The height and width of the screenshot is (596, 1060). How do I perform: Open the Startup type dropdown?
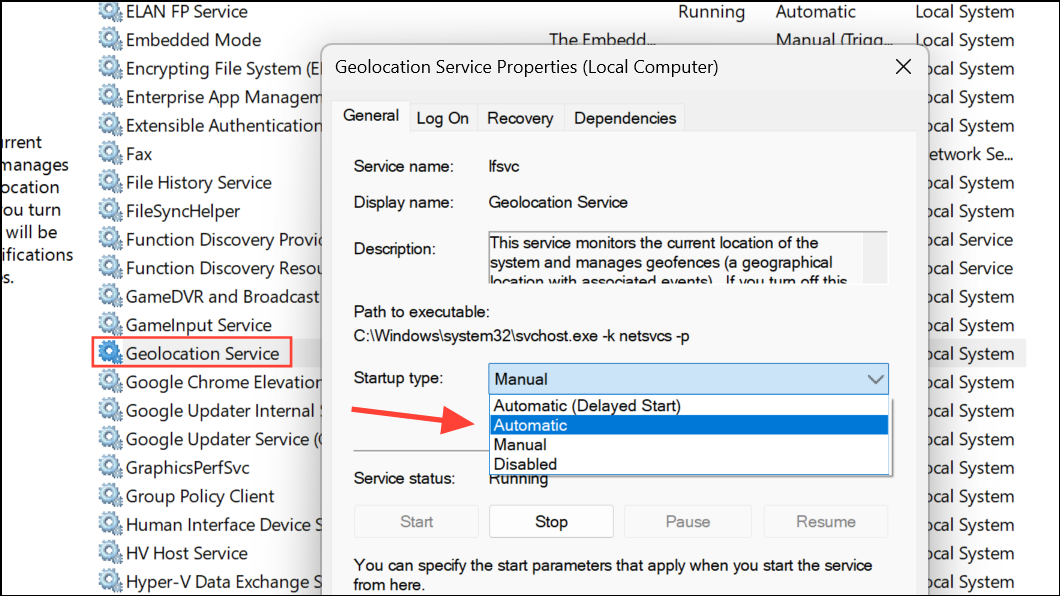pos(876,379)
